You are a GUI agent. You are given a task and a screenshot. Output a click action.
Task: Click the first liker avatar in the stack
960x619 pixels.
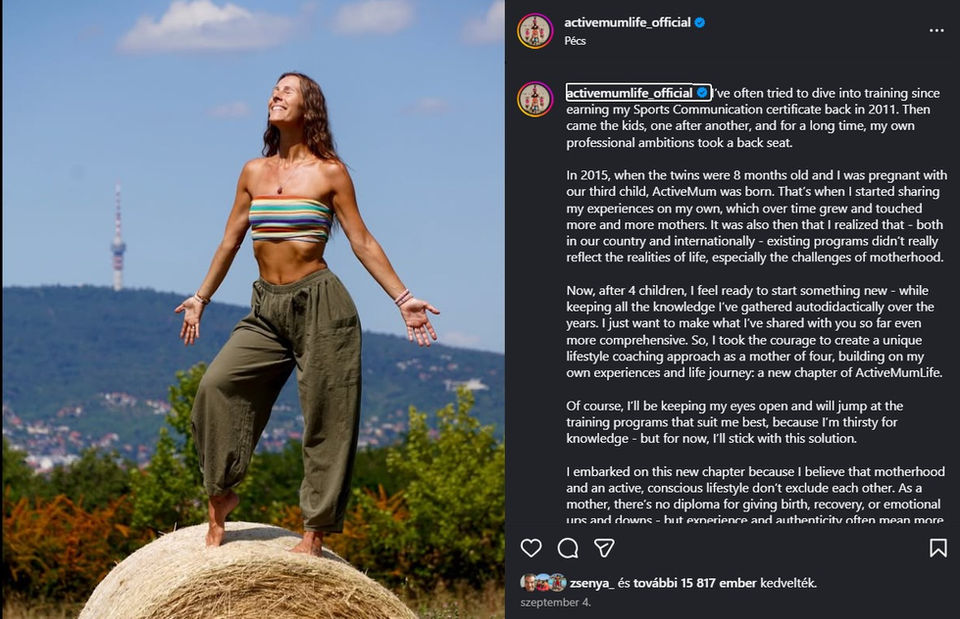526,581
